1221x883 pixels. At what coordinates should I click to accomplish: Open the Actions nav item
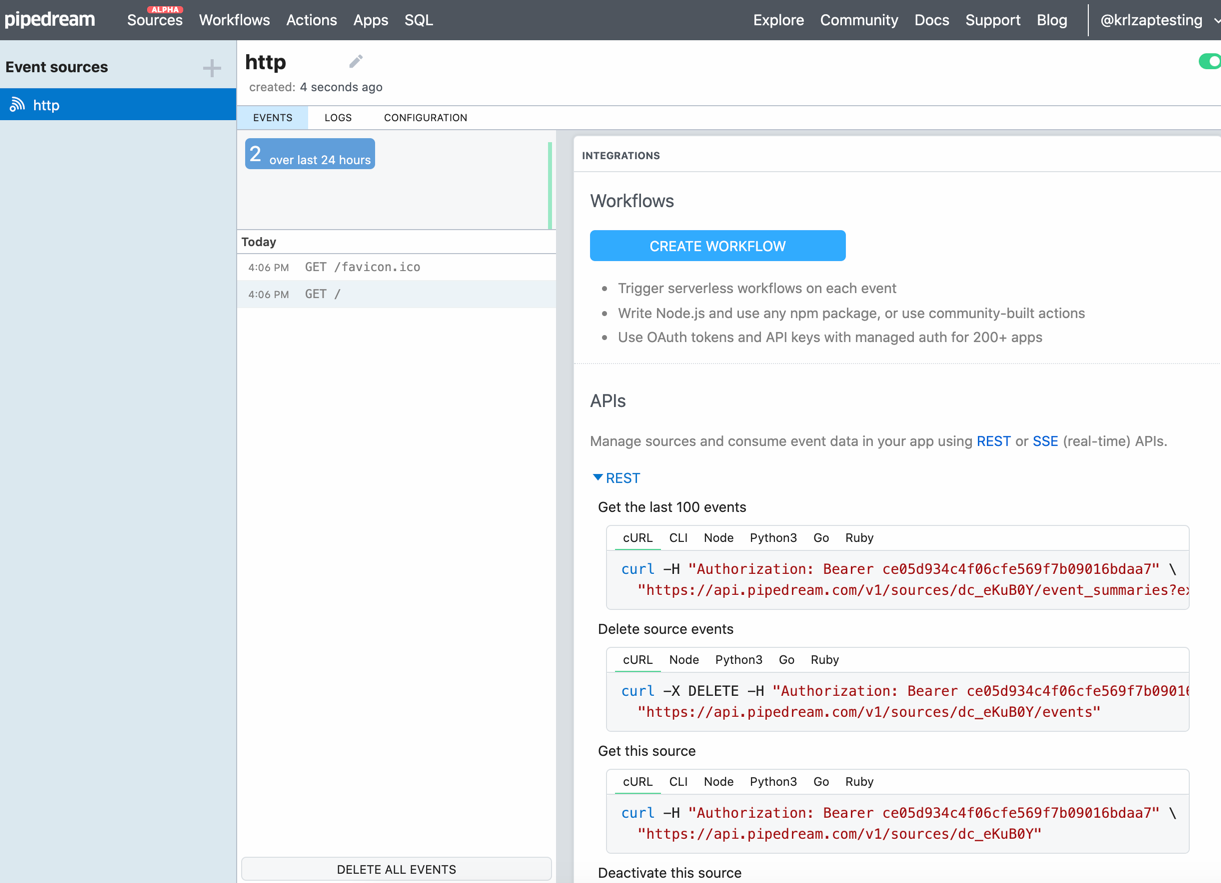(x=311, y=20)
